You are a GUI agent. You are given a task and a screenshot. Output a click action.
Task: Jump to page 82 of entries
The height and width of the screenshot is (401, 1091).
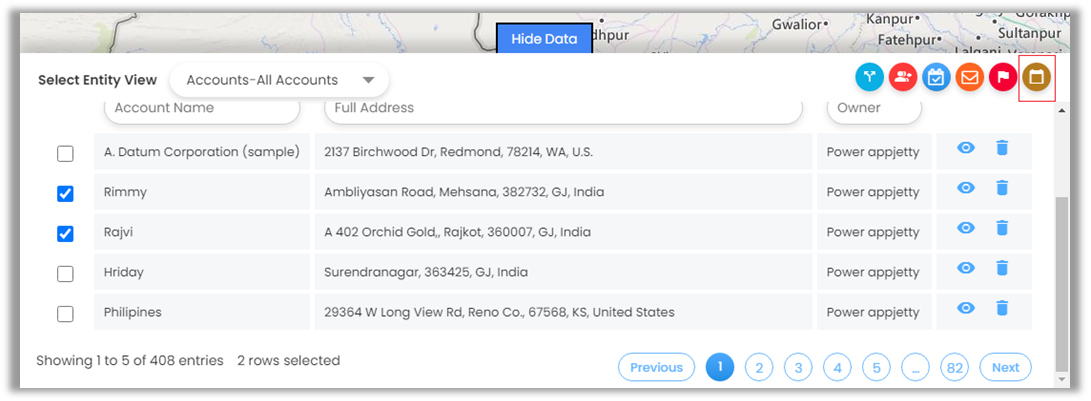955,368
